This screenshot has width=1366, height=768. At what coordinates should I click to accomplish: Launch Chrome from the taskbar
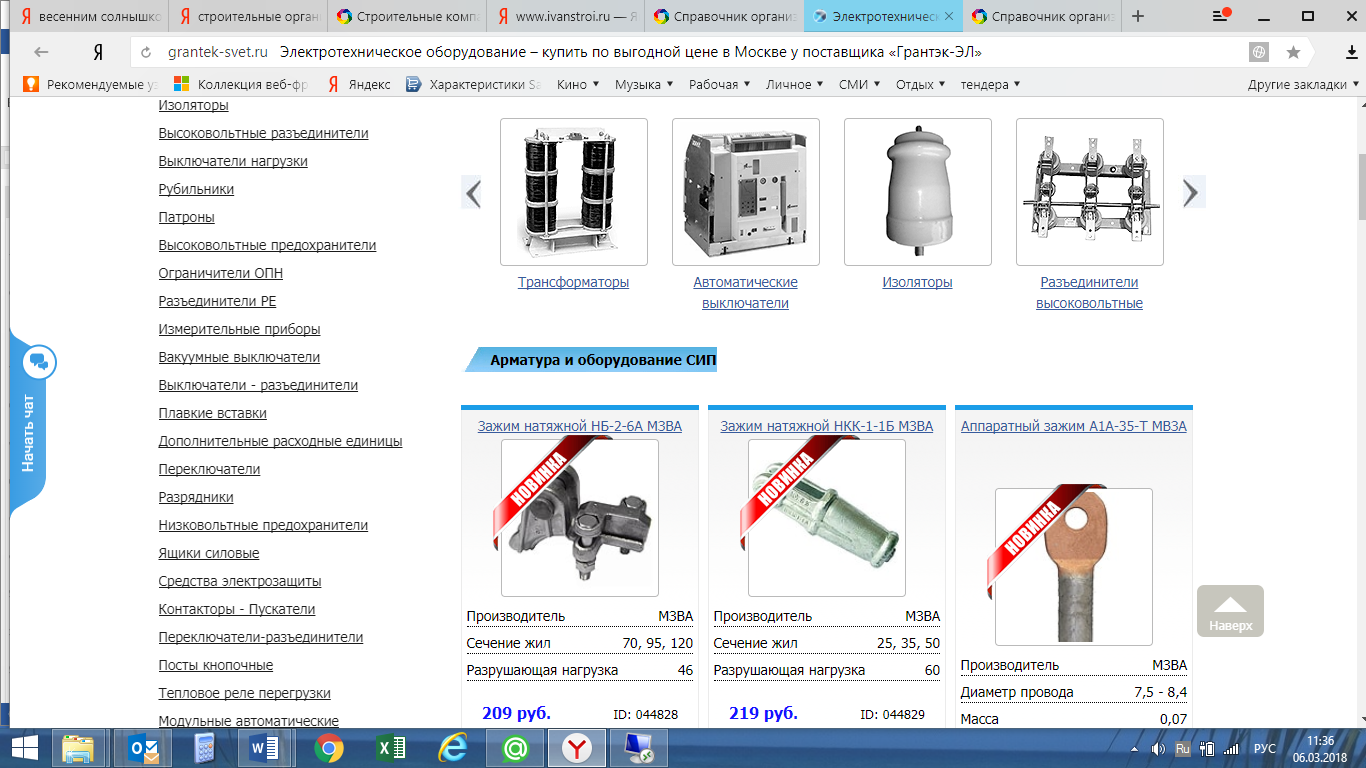(x=329, y=747)
